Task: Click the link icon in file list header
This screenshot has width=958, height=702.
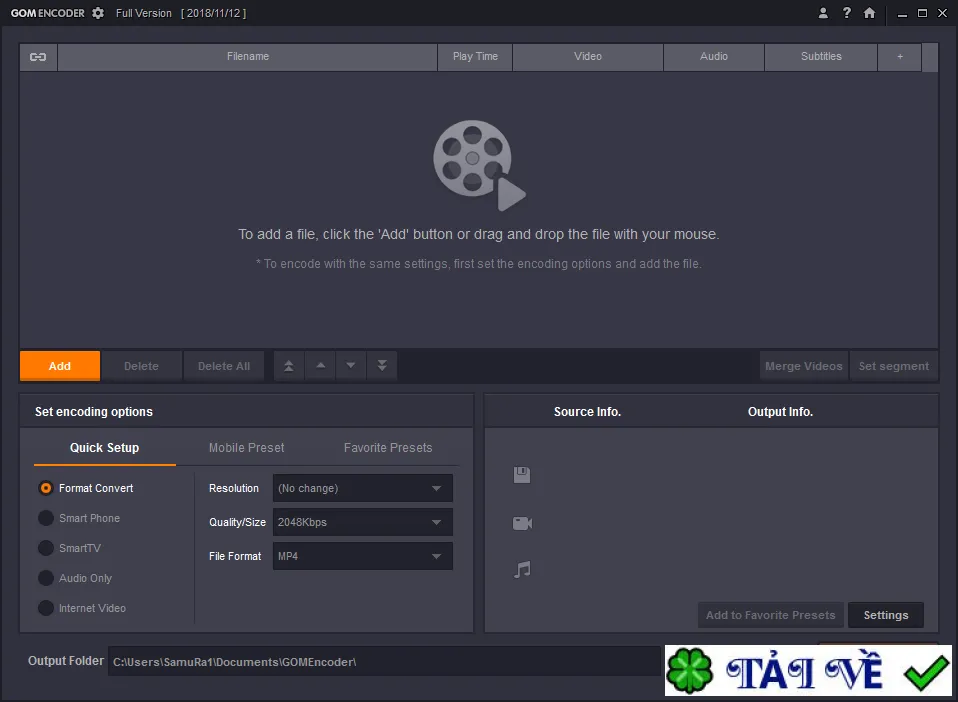Action: point(38,57)
